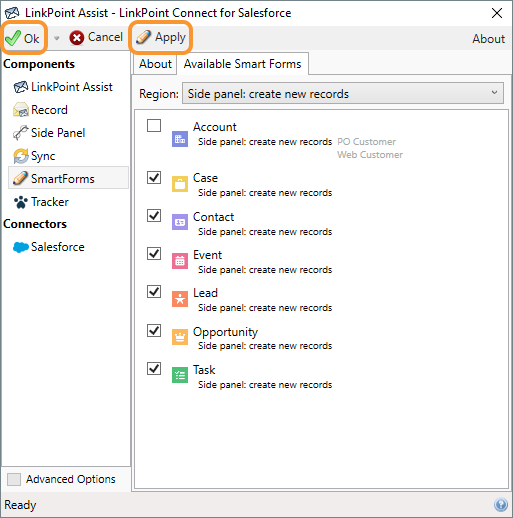The width and height of the screenshot is (513, 518).
Task: Switch to the About tab
Action: tap(155, 64)
